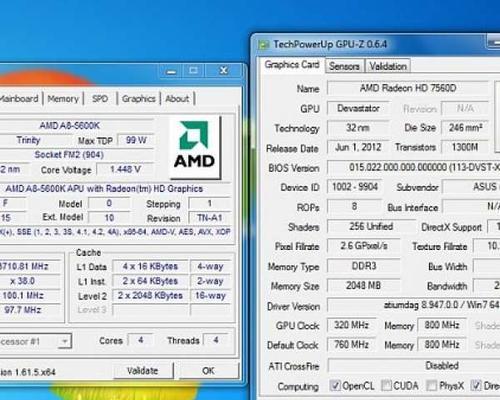Viewport: 500px width, 400px height.
Task: Toggle the OpenCL checkbox in GPU-Z
Action: (335, 385)
